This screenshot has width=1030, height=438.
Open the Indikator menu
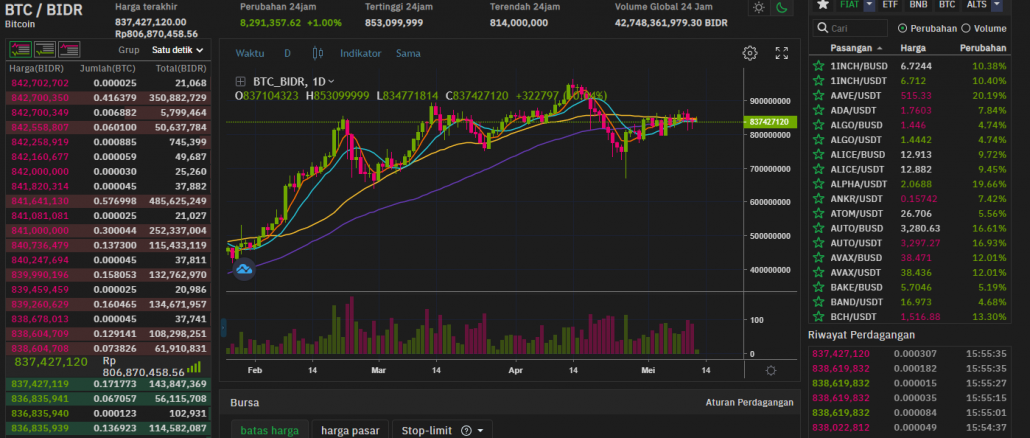[x=360, y=53]
